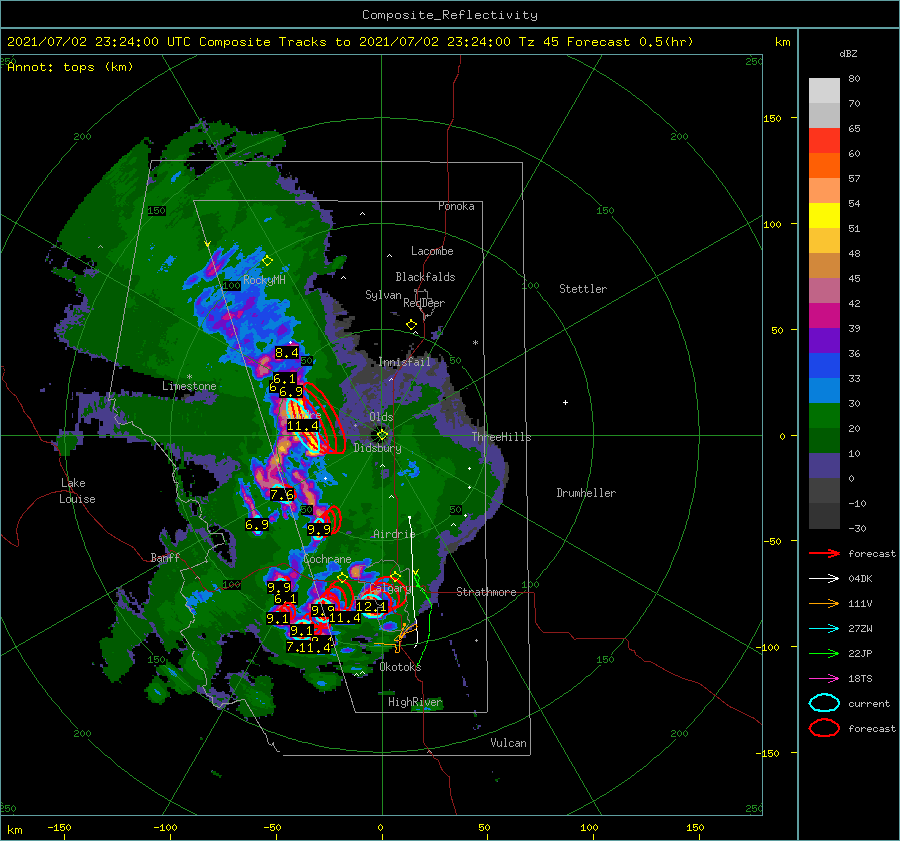This screenshot has height=841, width=900.
Task: Click the magenta 18TS arrow legend icon
Action: pyautogui.click(x=824, y=679)
